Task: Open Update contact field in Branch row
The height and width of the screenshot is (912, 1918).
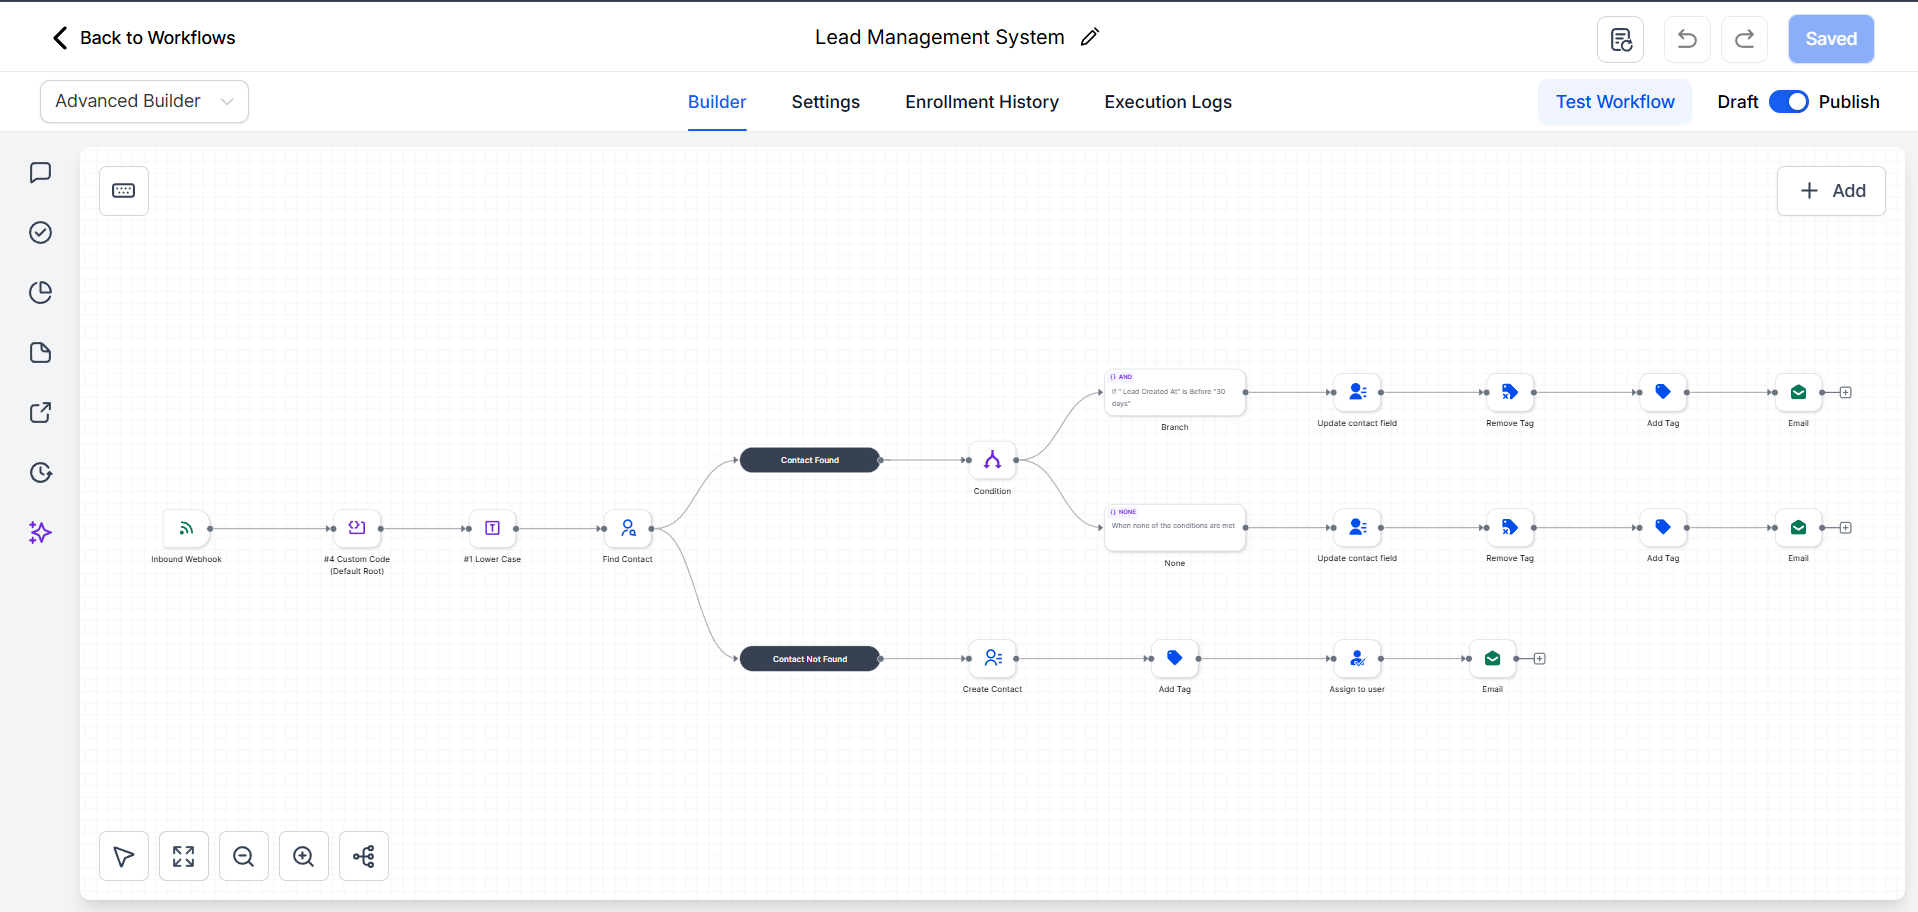Action: pyautogui.click(x=1357, y=392)
